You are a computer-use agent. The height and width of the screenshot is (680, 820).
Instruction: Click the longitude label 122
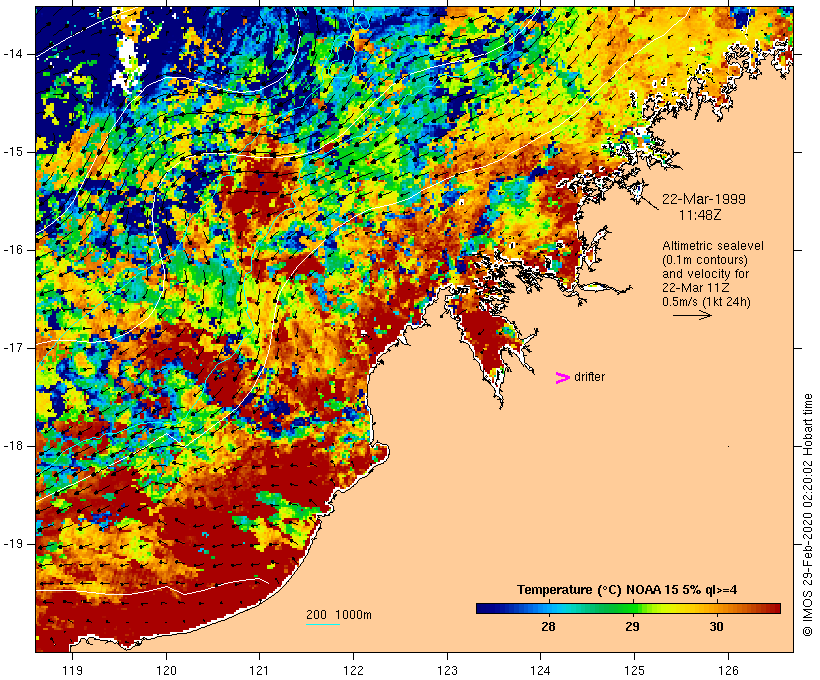tap(354, 670)
